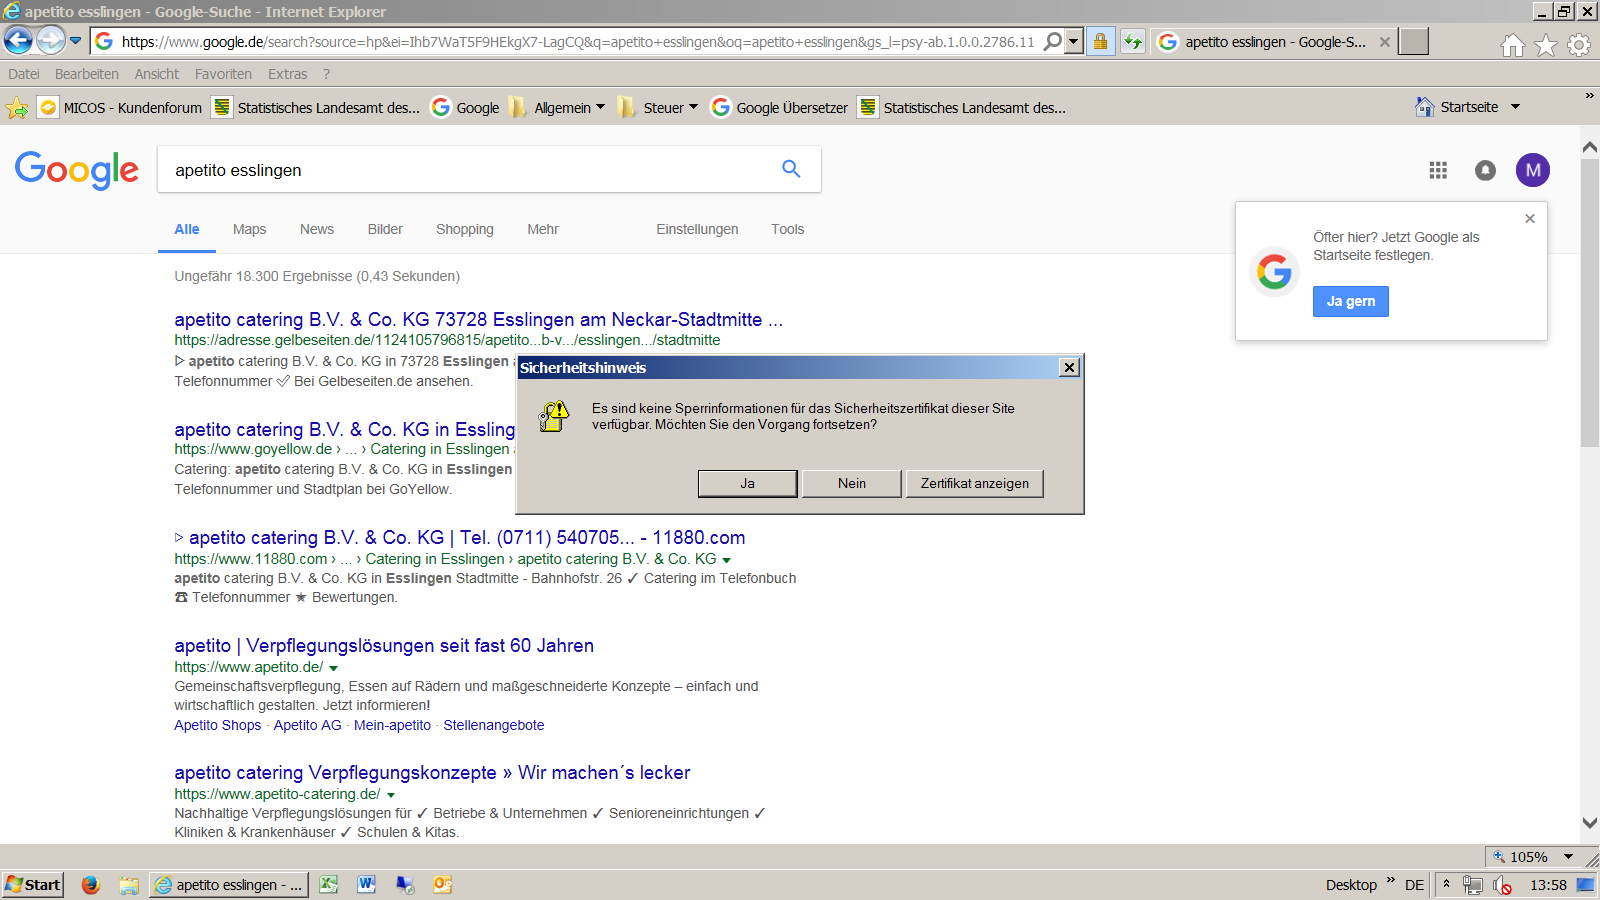Open recent pages dropdown next to Forward
The height and width of the screenshot is (900, 1600).
[x=75, y=41]
